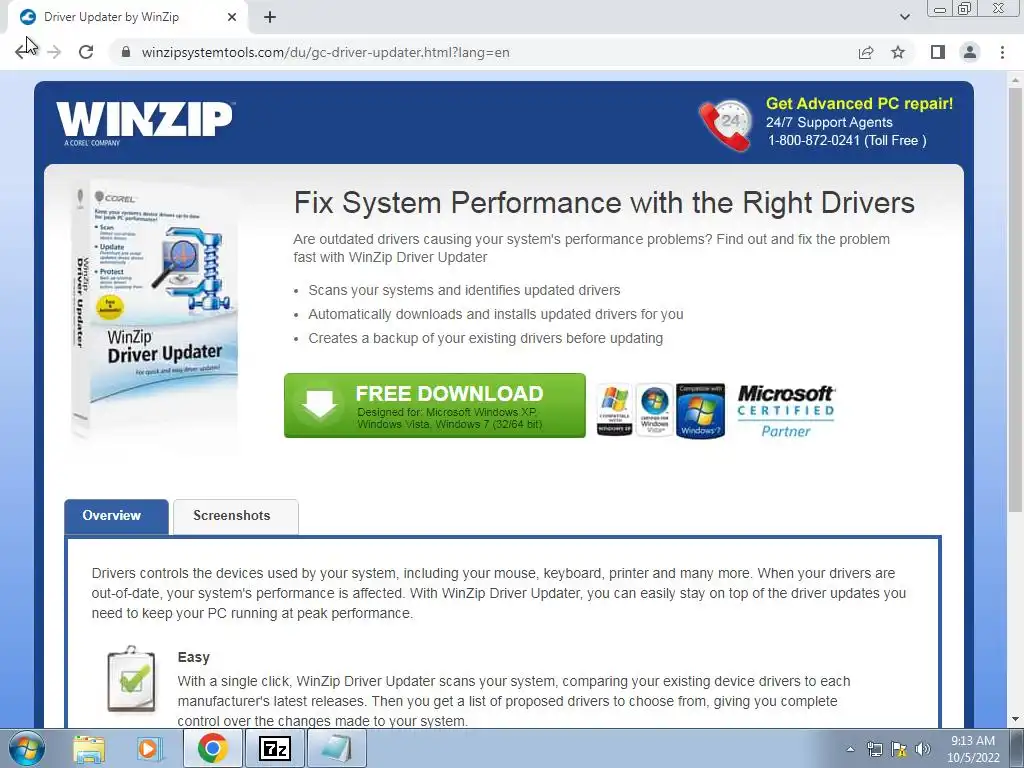
Task: Switch to the Screenshots tab
Action: click(x=236, y=517)
